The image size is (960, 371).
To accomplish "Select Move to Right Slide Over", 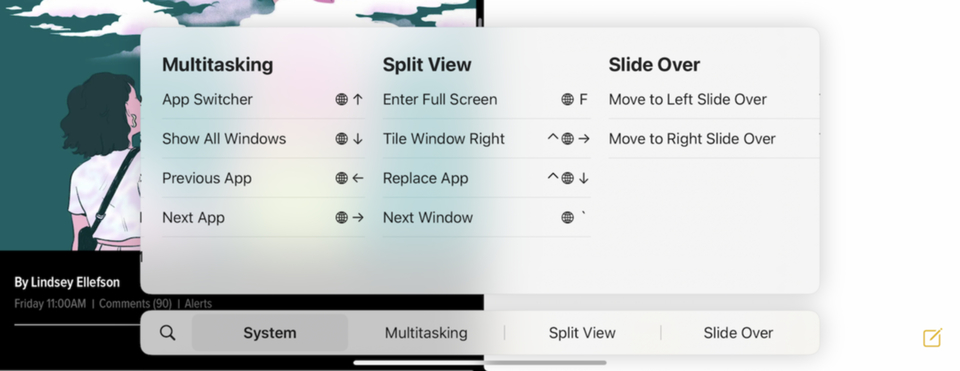I will click(x=714, y=139).
